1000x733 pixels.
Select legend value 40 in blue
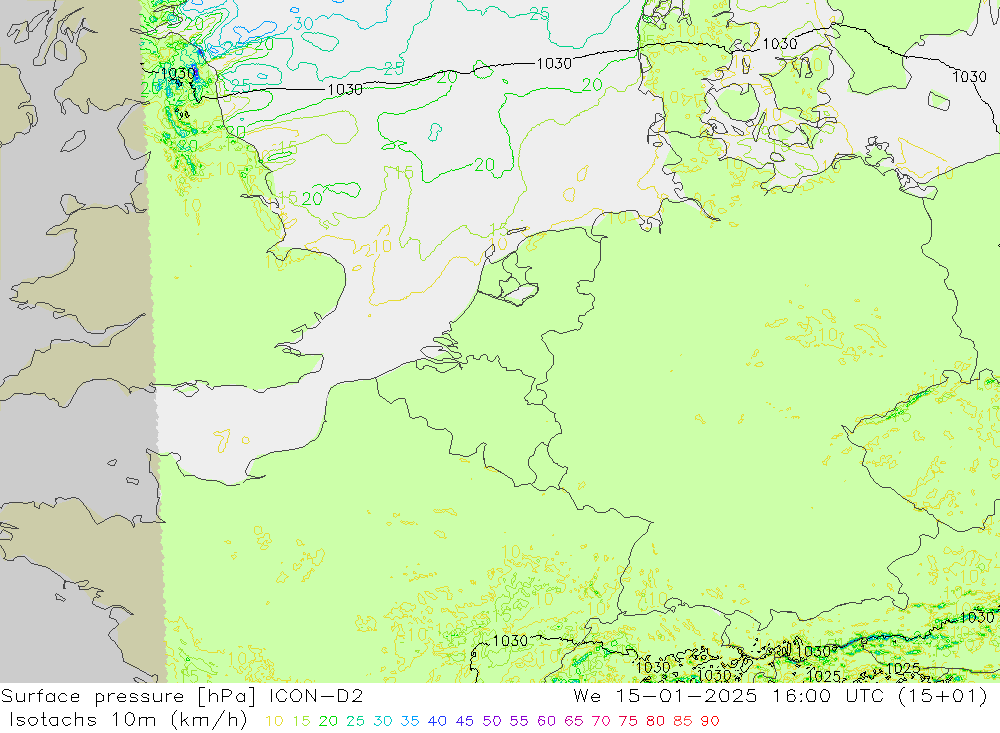tap(438, 721)
